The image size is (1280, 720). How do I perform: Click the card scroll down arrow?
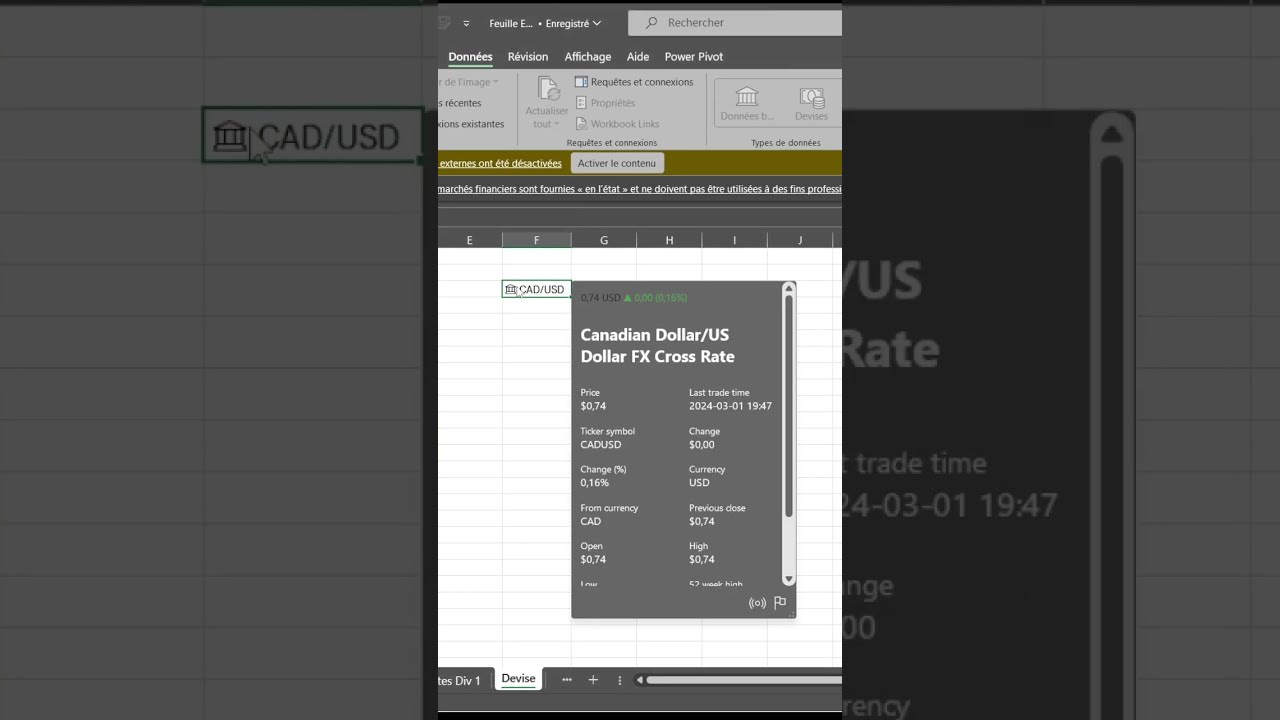(788, 579)
